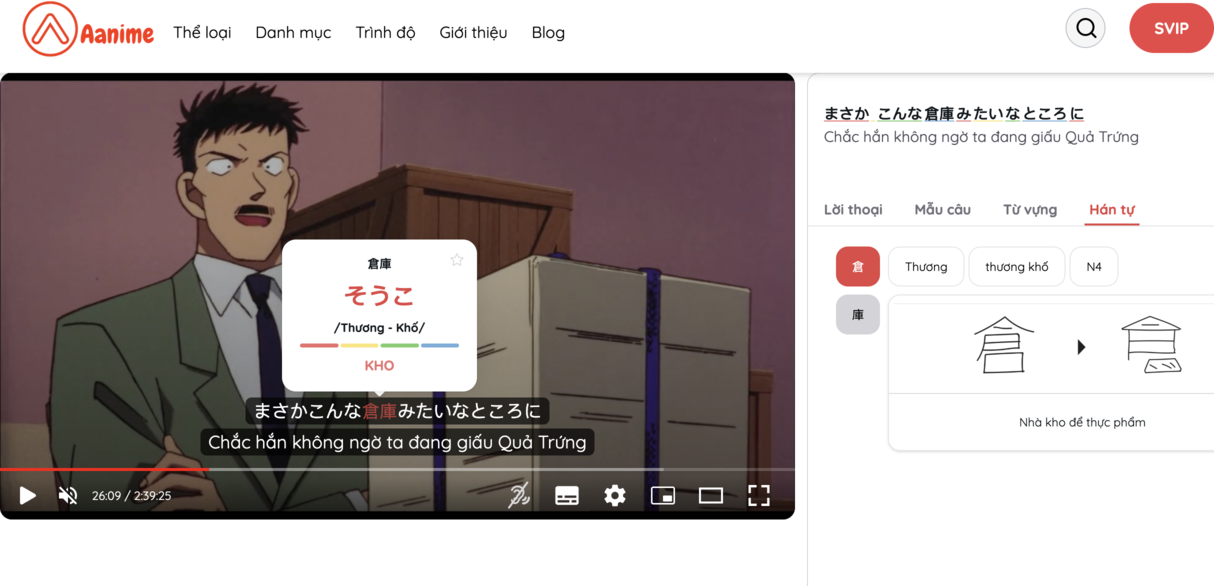Switch to the Từ vựng tab

(1030, 209)
